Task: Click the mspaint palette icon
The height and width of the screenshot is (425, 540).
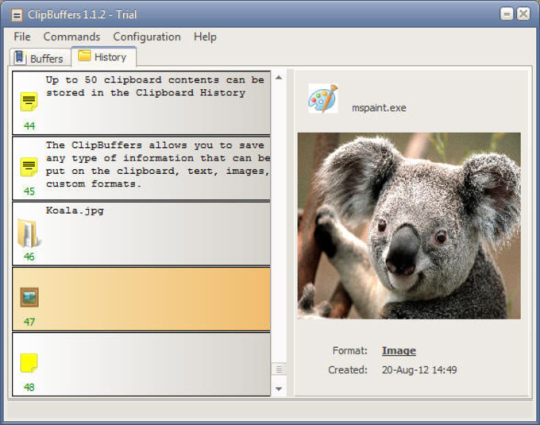Action: (323, 99)
